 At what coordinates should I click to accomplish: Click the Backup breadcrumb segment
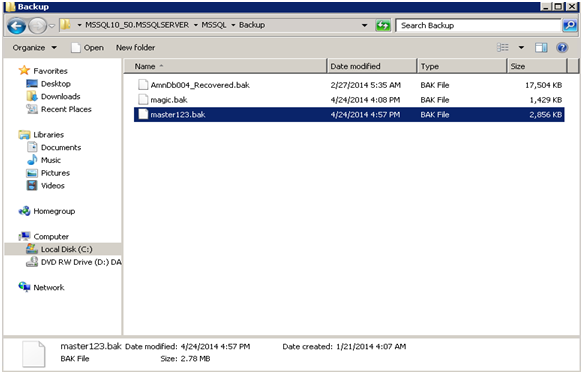coord(252,25)
